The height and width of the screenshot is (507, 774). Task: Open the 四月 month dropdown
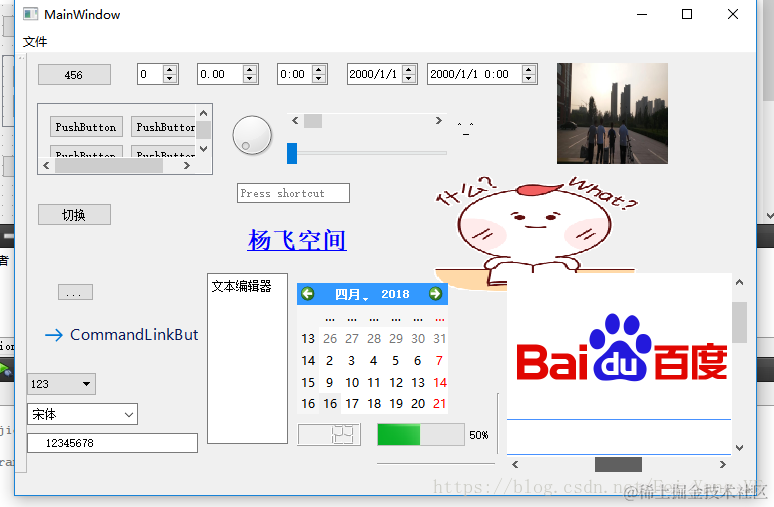tap(351, 294)
